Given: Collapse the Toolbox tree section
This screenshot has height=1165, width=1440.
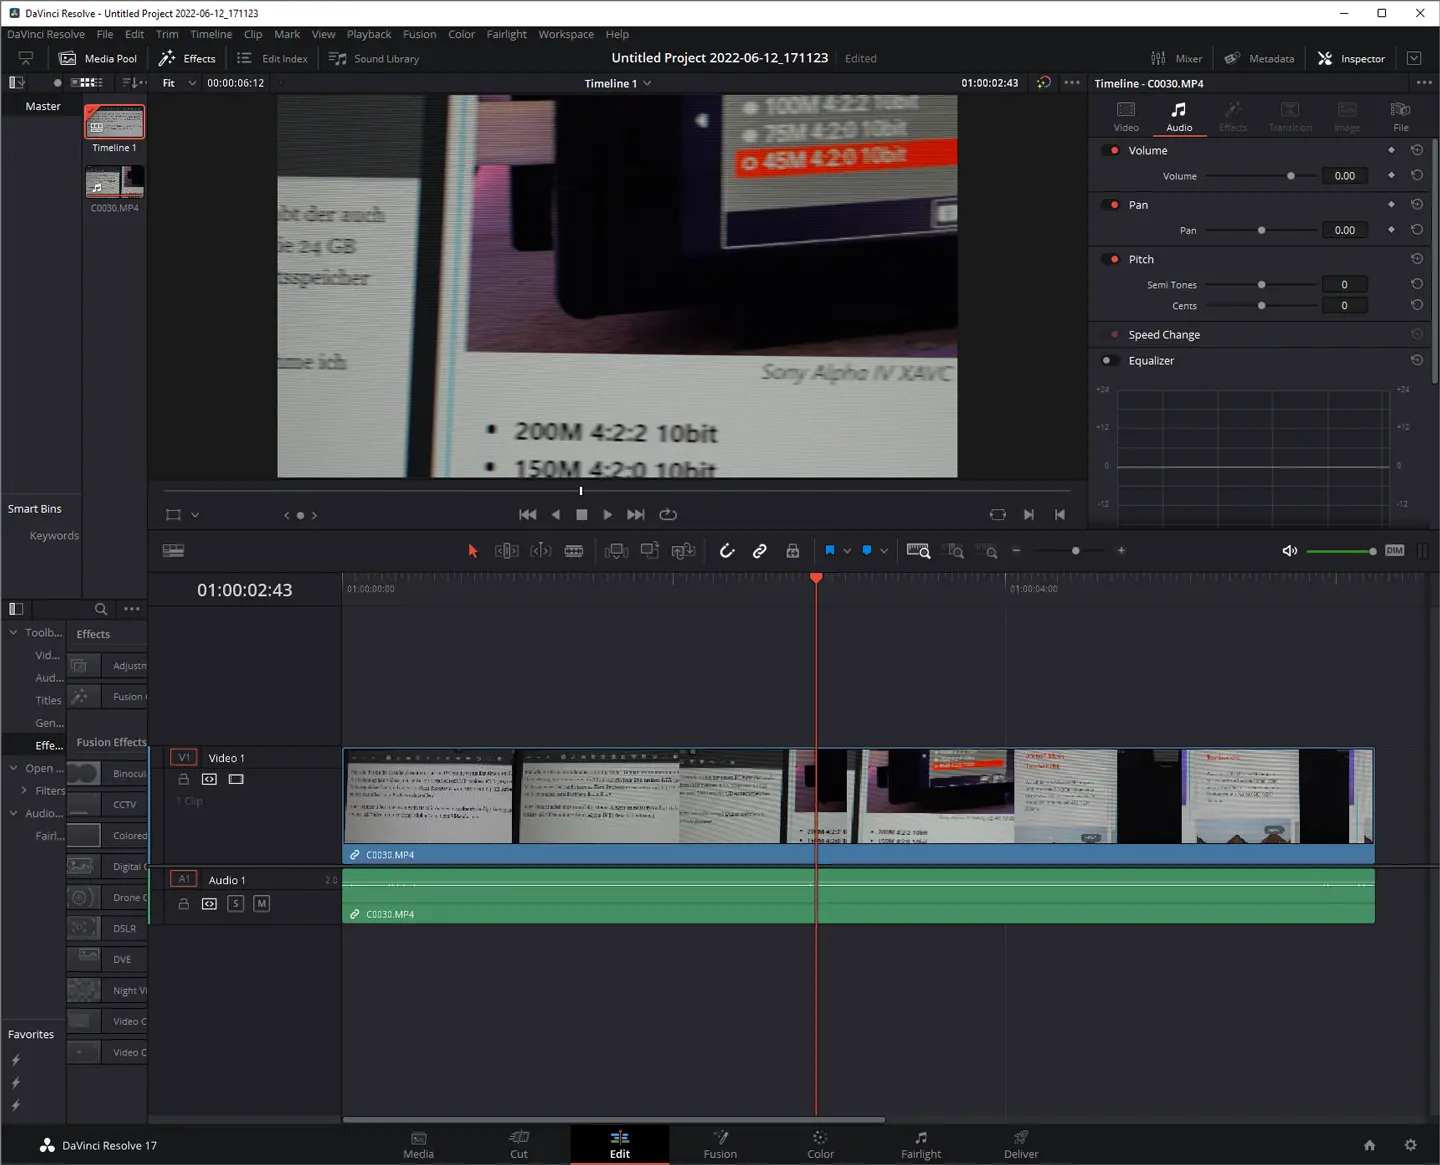Looking at the screenshot, I should 13,633.
